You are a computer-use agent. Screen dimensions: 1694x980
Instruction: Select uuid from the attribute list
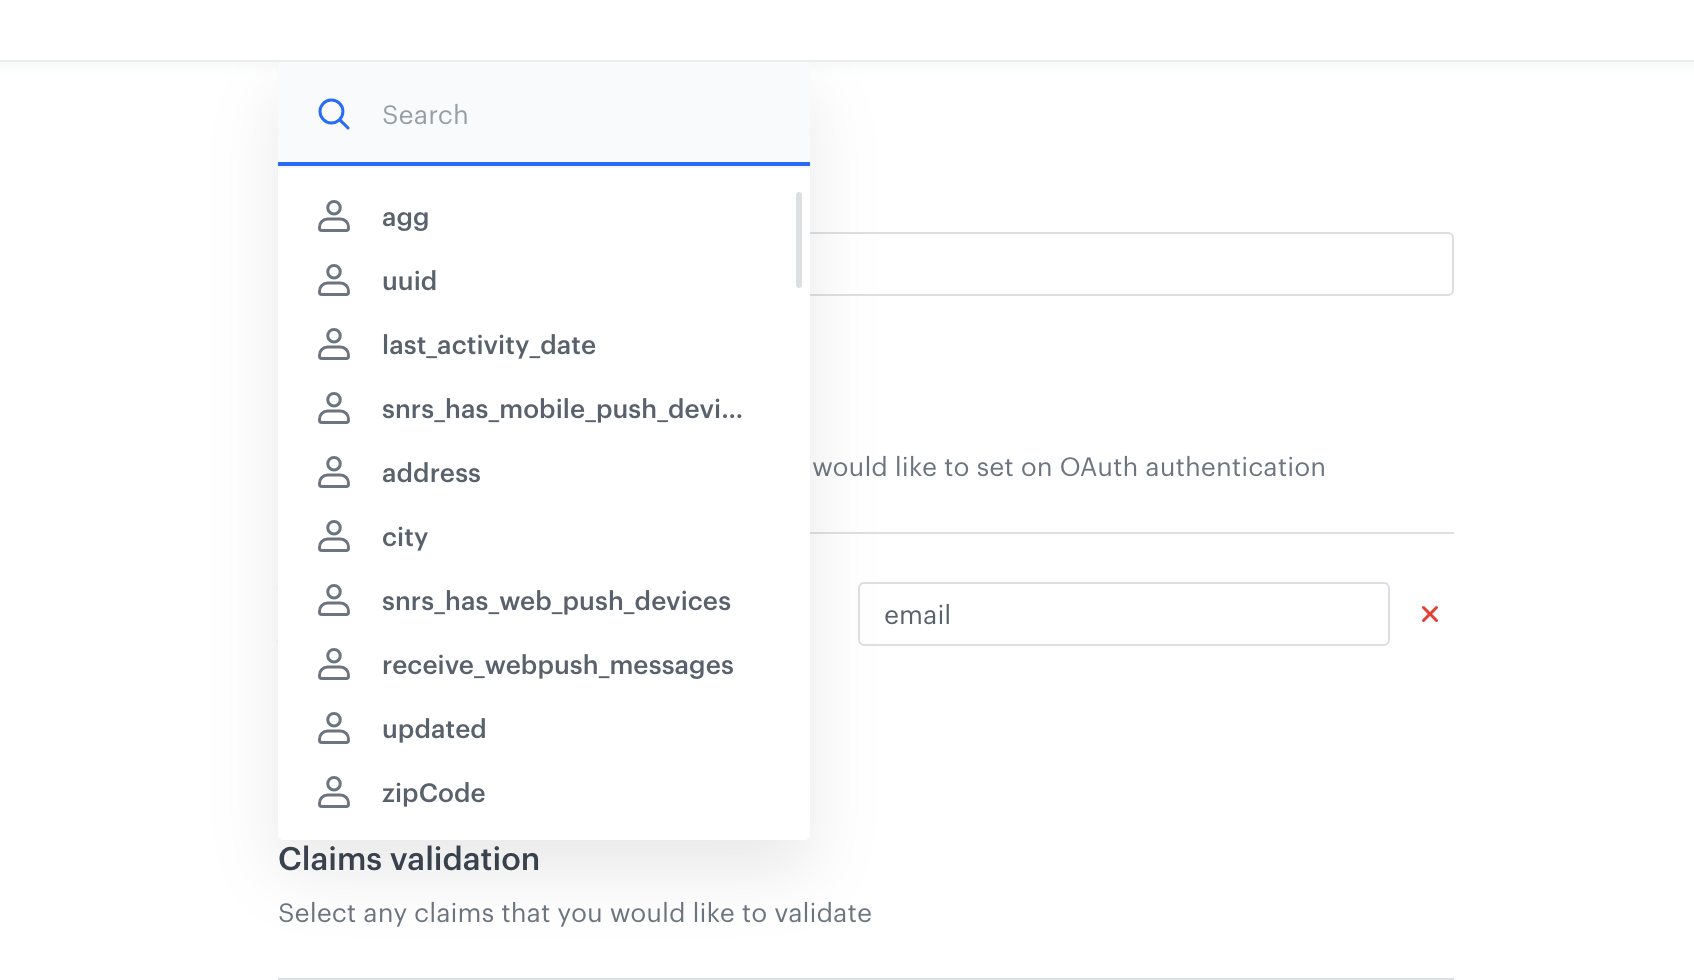pos(409,281)
